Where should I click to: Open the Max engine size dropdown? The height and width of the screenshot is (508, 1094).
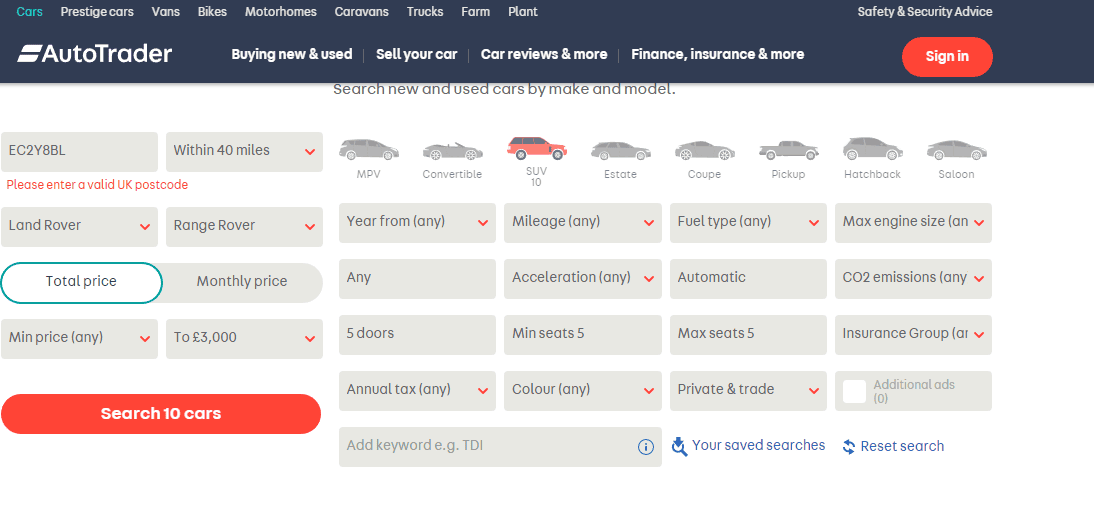913,223
